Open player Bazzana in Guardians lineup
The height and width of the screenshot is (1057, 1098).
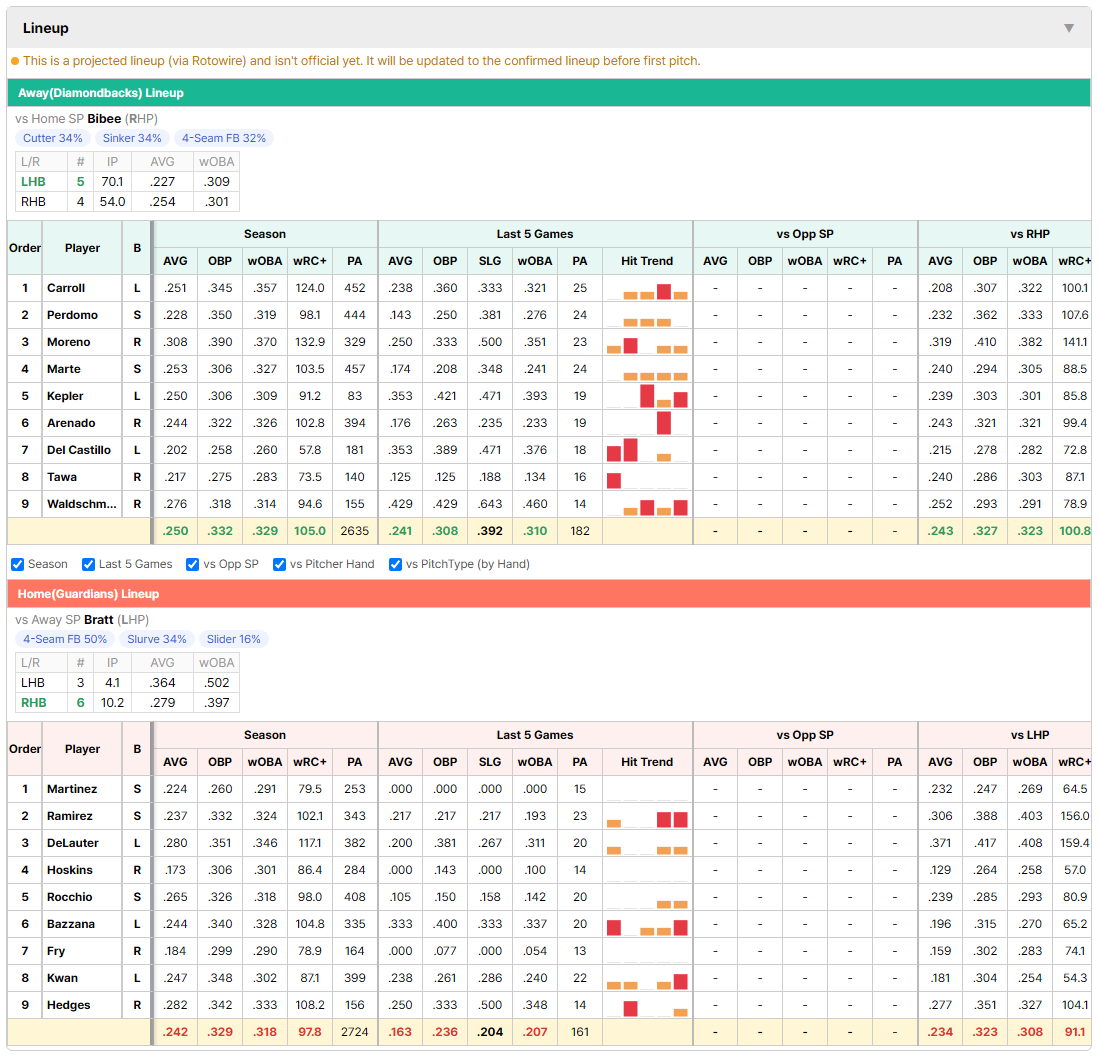pos(71,925)
